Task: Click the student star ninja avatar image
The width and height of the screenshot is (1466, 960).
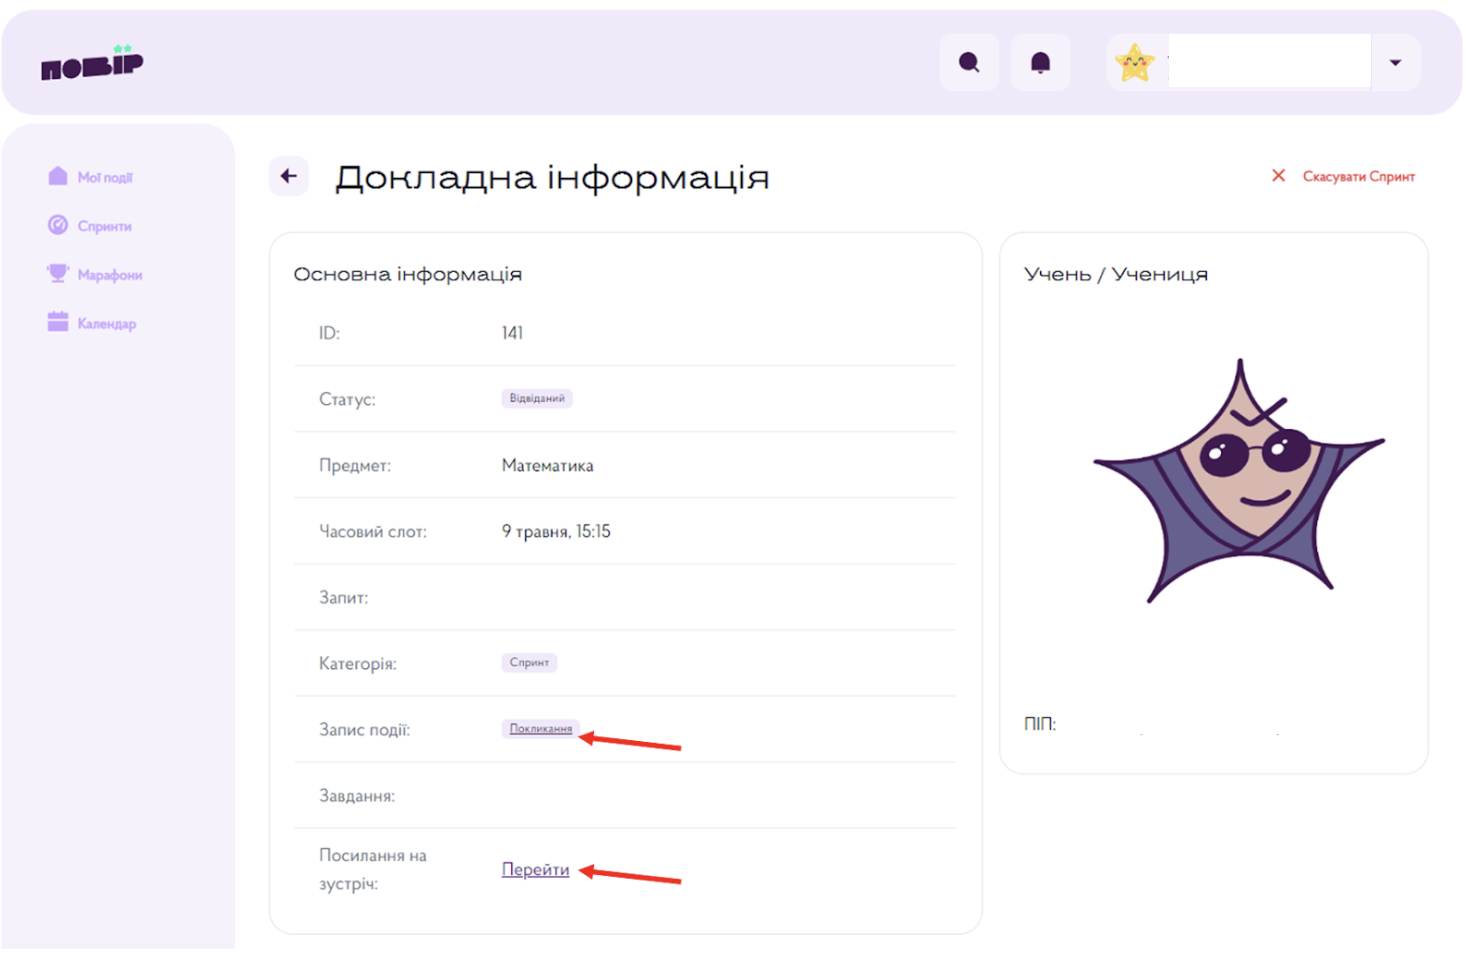Action: pyautogui.click(x=1239, y=482)
